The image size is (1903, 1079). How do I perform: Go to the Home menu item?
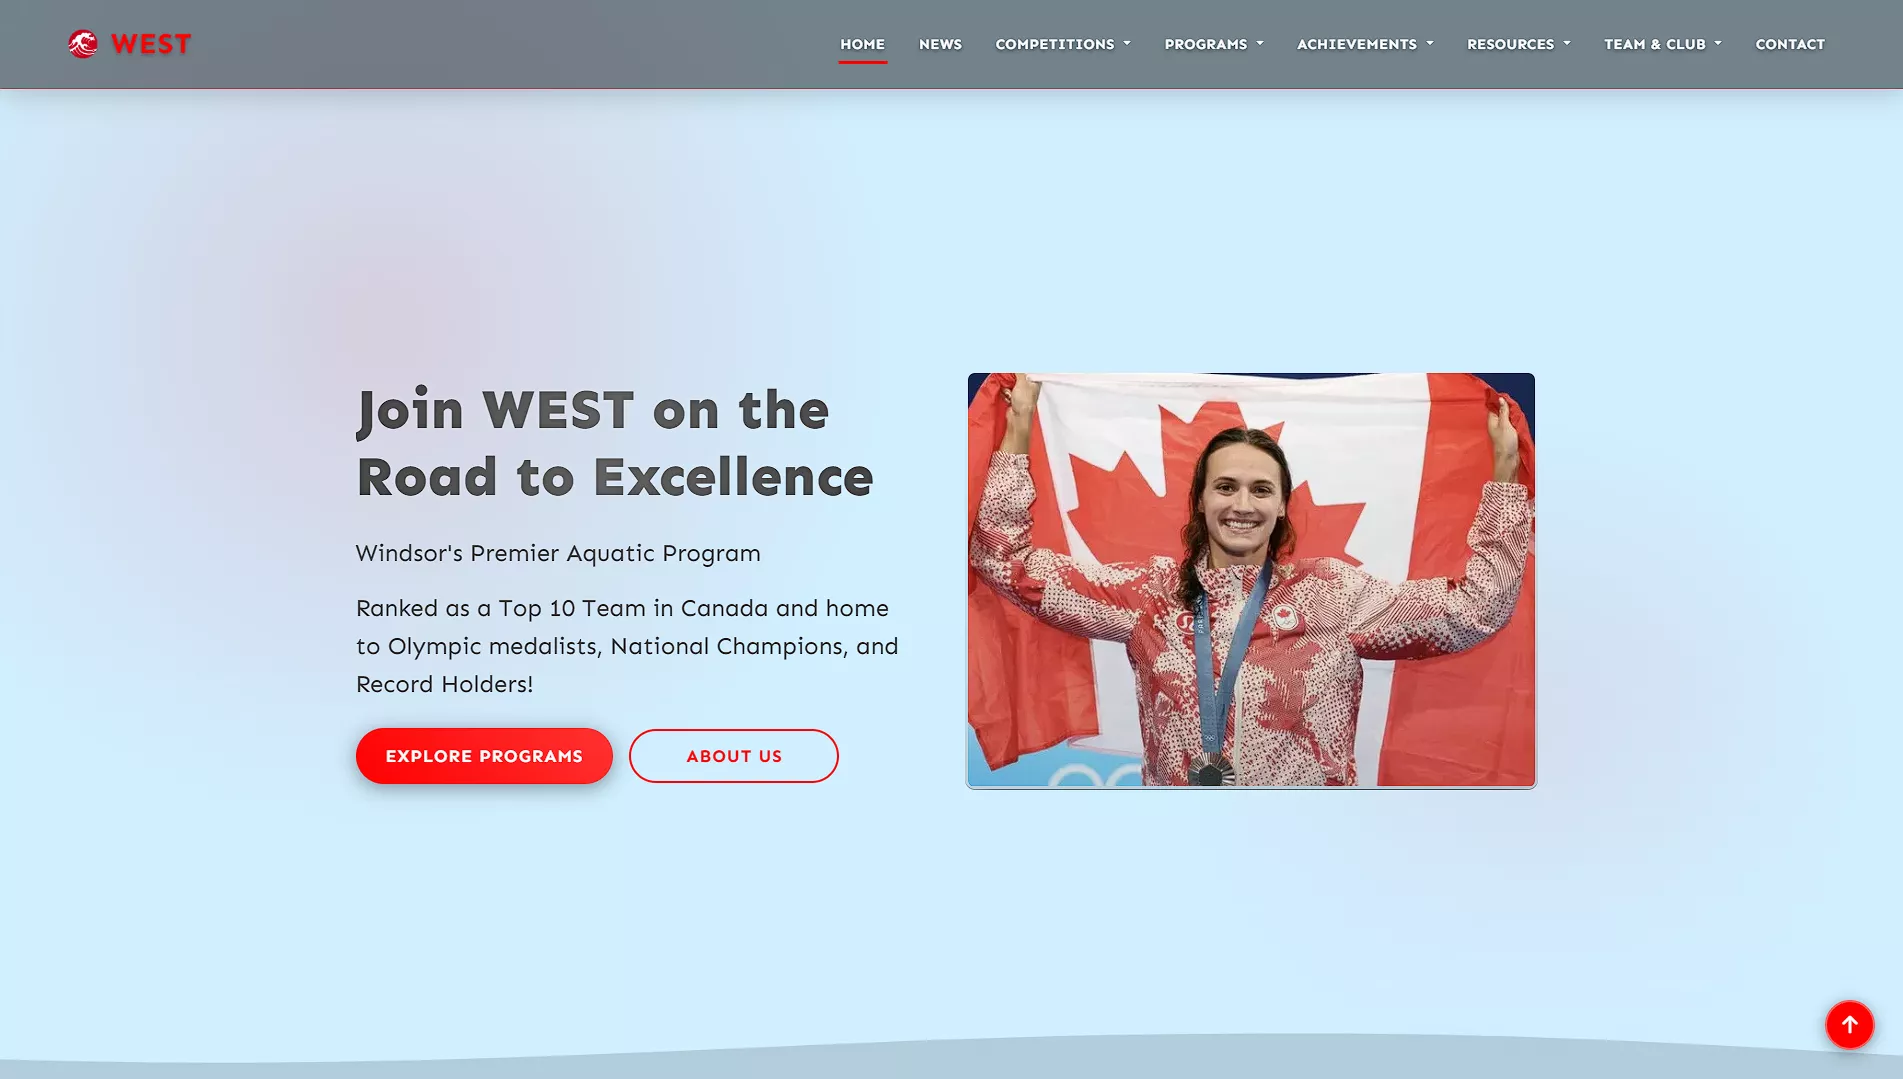862,44
